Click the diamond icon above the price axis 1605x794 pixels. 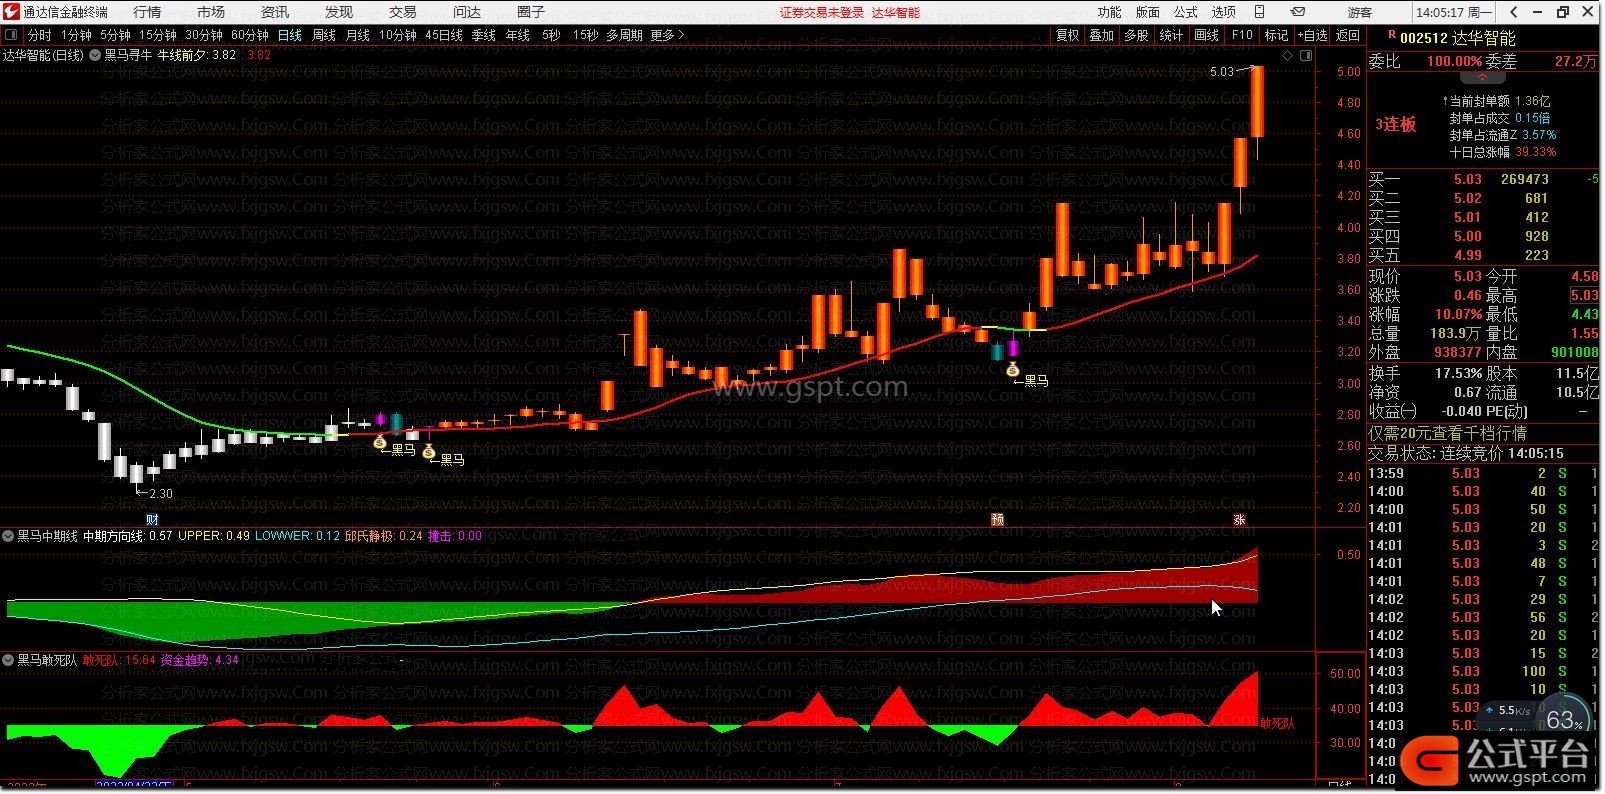click(1288, 55)
